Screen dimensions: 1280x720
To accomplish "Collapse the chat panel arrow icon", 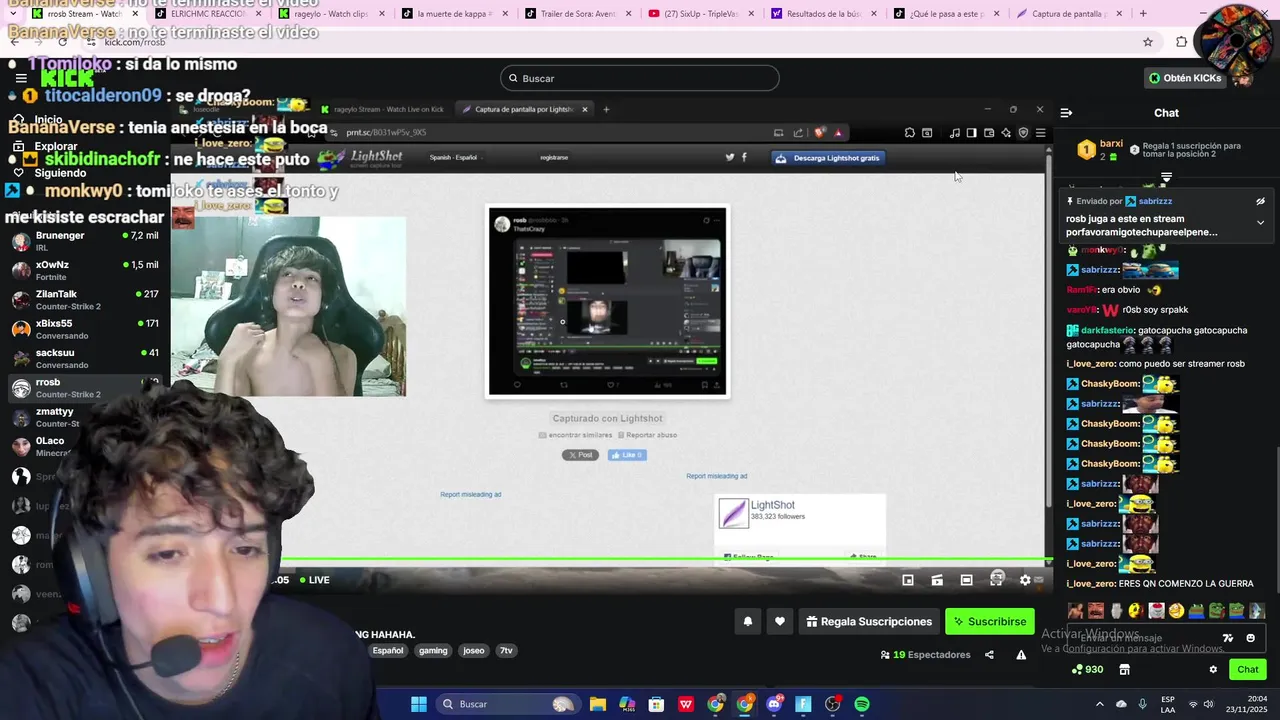I will pos(1066,113).
